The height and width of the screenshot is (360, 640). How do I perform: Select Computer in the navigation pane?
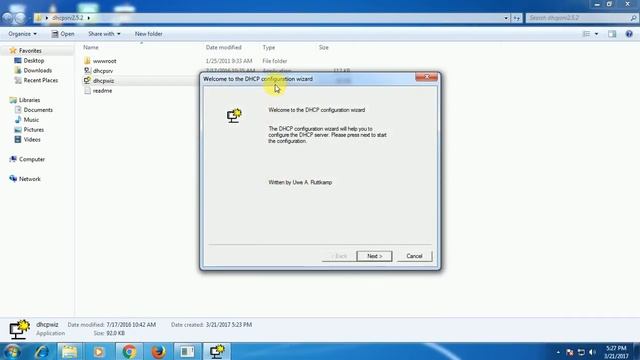click(32, 159)
